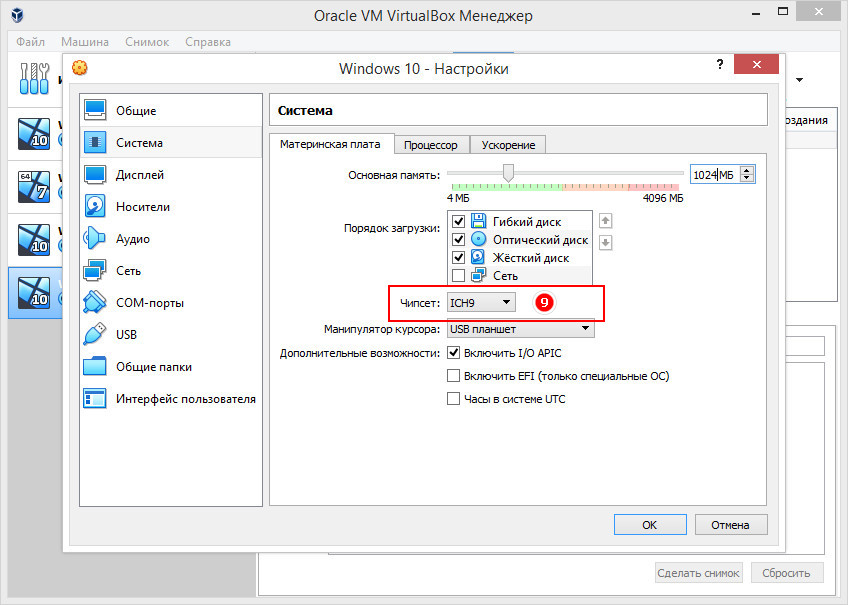Select the highlighted Windows 10 VM icon
The height and width of the screenshot is (605, 848).
point(34,293)
